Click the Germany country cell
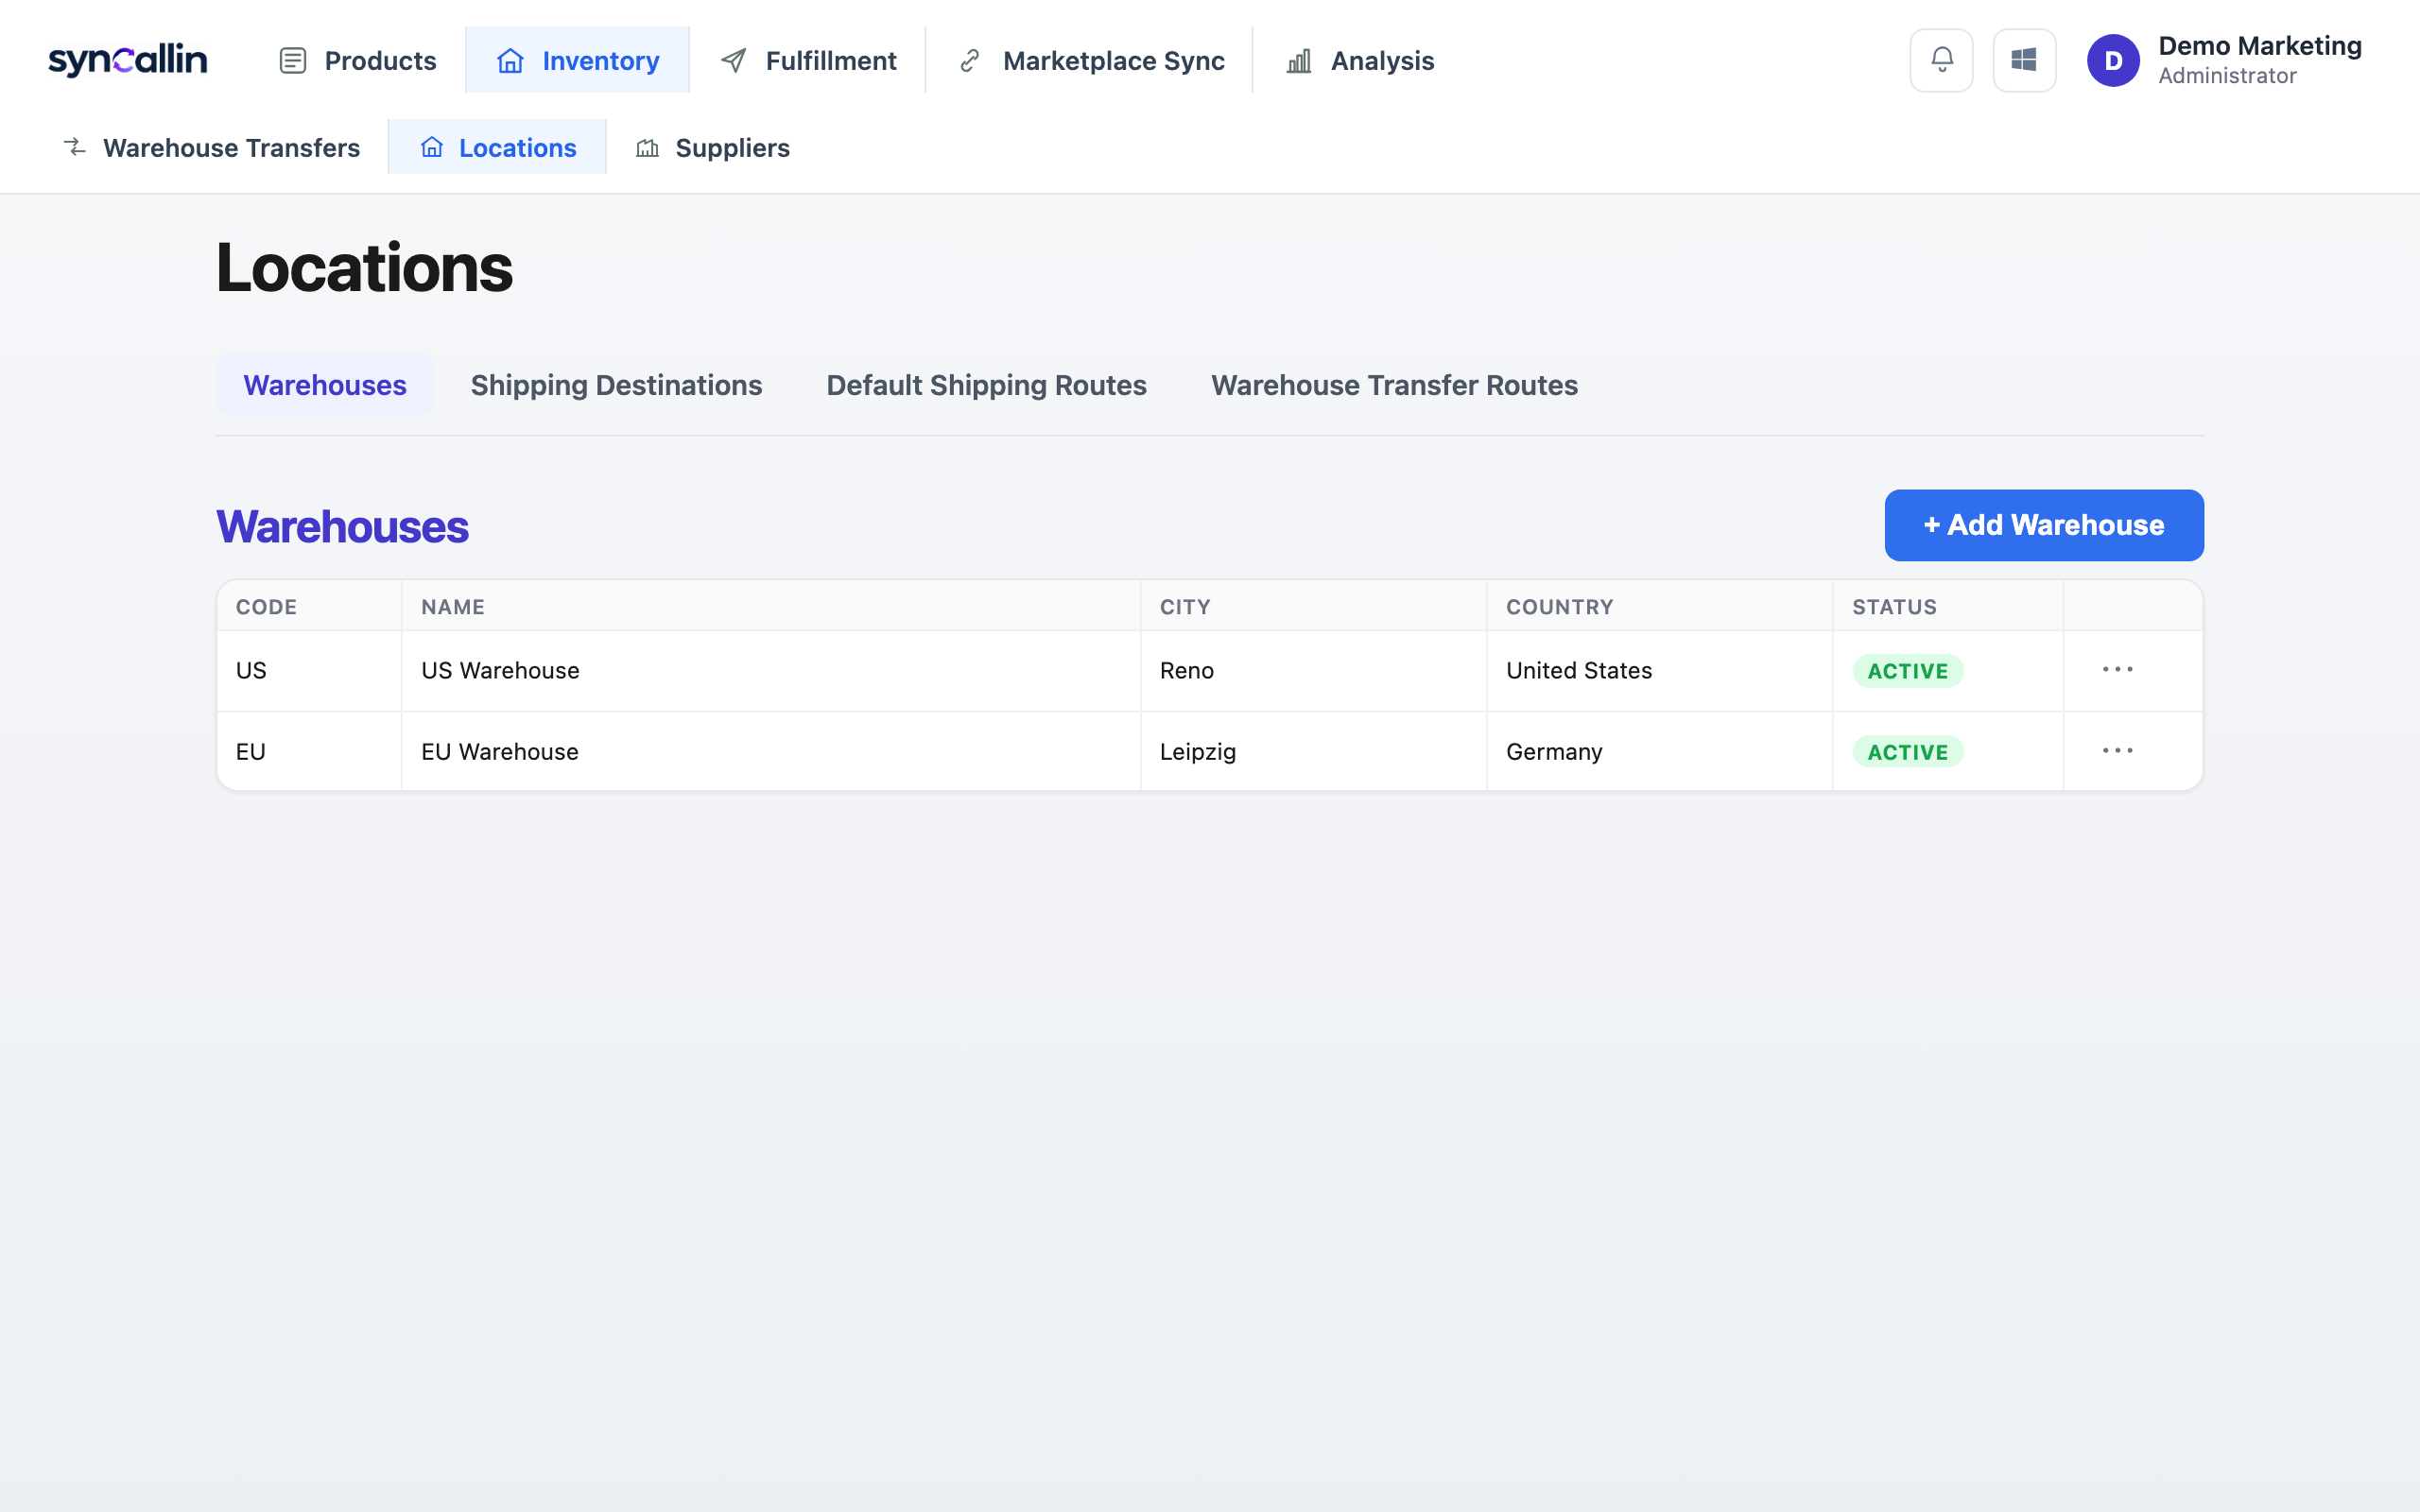Image resolution: width=2420 pixels, height=1512 pixels. point(1659,751)
